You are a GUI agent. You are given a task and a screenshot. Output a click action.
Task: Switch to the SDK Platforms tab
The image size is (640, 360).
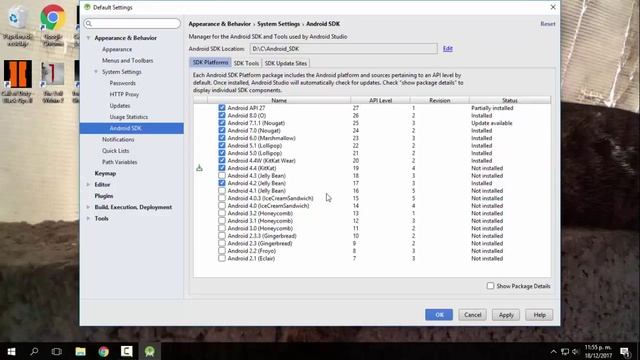click(x=210, y=62)
